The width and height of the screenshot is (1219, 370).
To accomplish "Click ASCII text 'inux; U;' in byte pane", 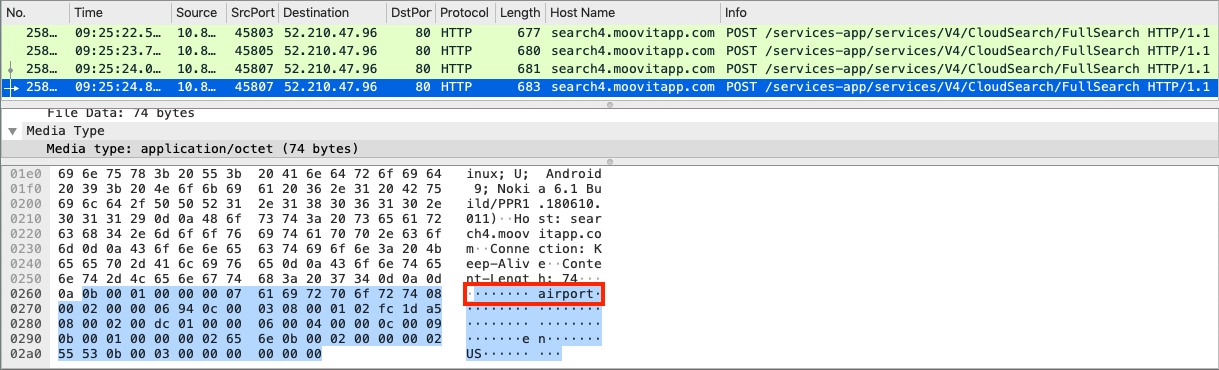I will [x=498, y=174].
